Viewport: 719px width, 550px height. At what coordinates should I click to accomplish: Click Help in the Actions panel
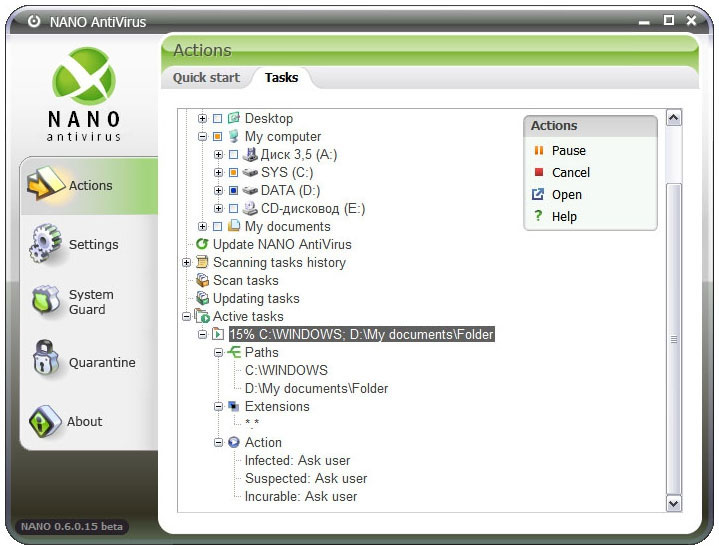[x=564, y=217]
